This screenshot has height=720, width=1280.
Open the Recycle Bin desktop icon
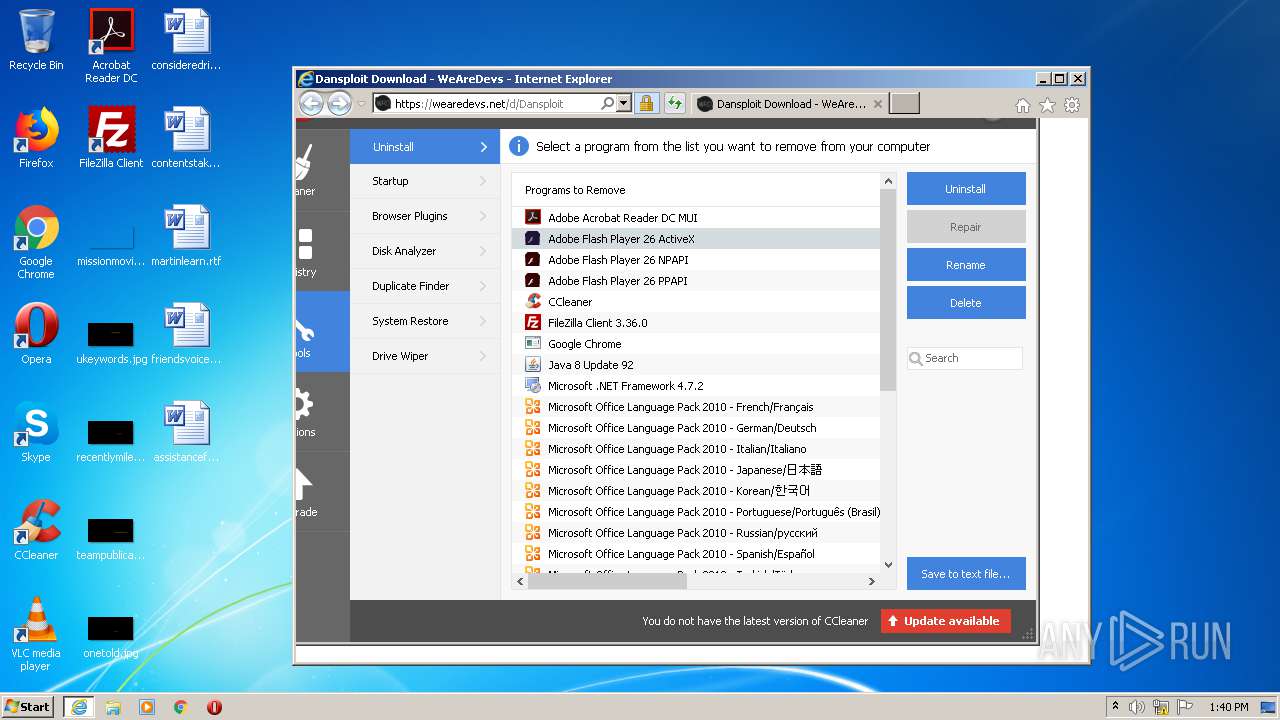point(36,40)
